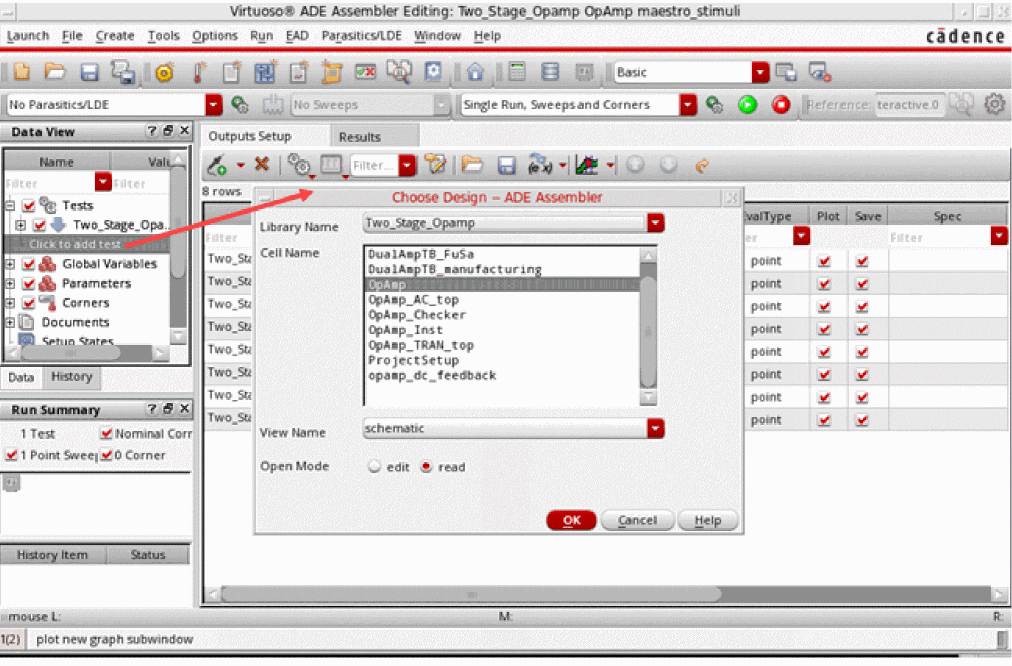Click the green Run Simulation button
The height and width of the screenshot is (666, 1012).
tap(747, 105)
